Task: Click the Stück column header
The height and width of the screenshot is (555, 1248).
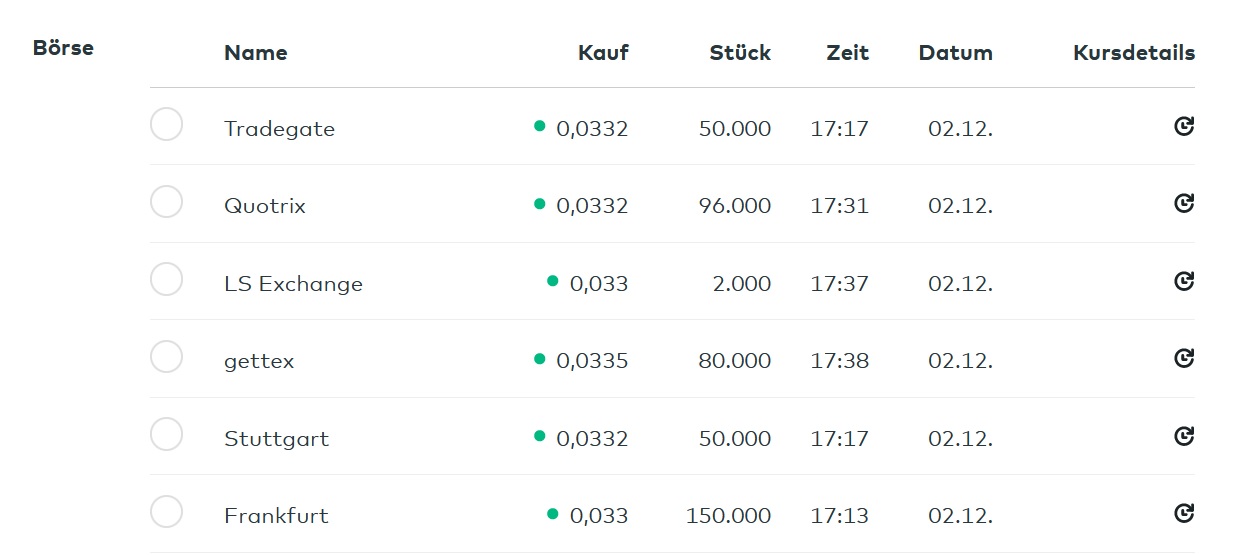Action: (x=740, y=53)
